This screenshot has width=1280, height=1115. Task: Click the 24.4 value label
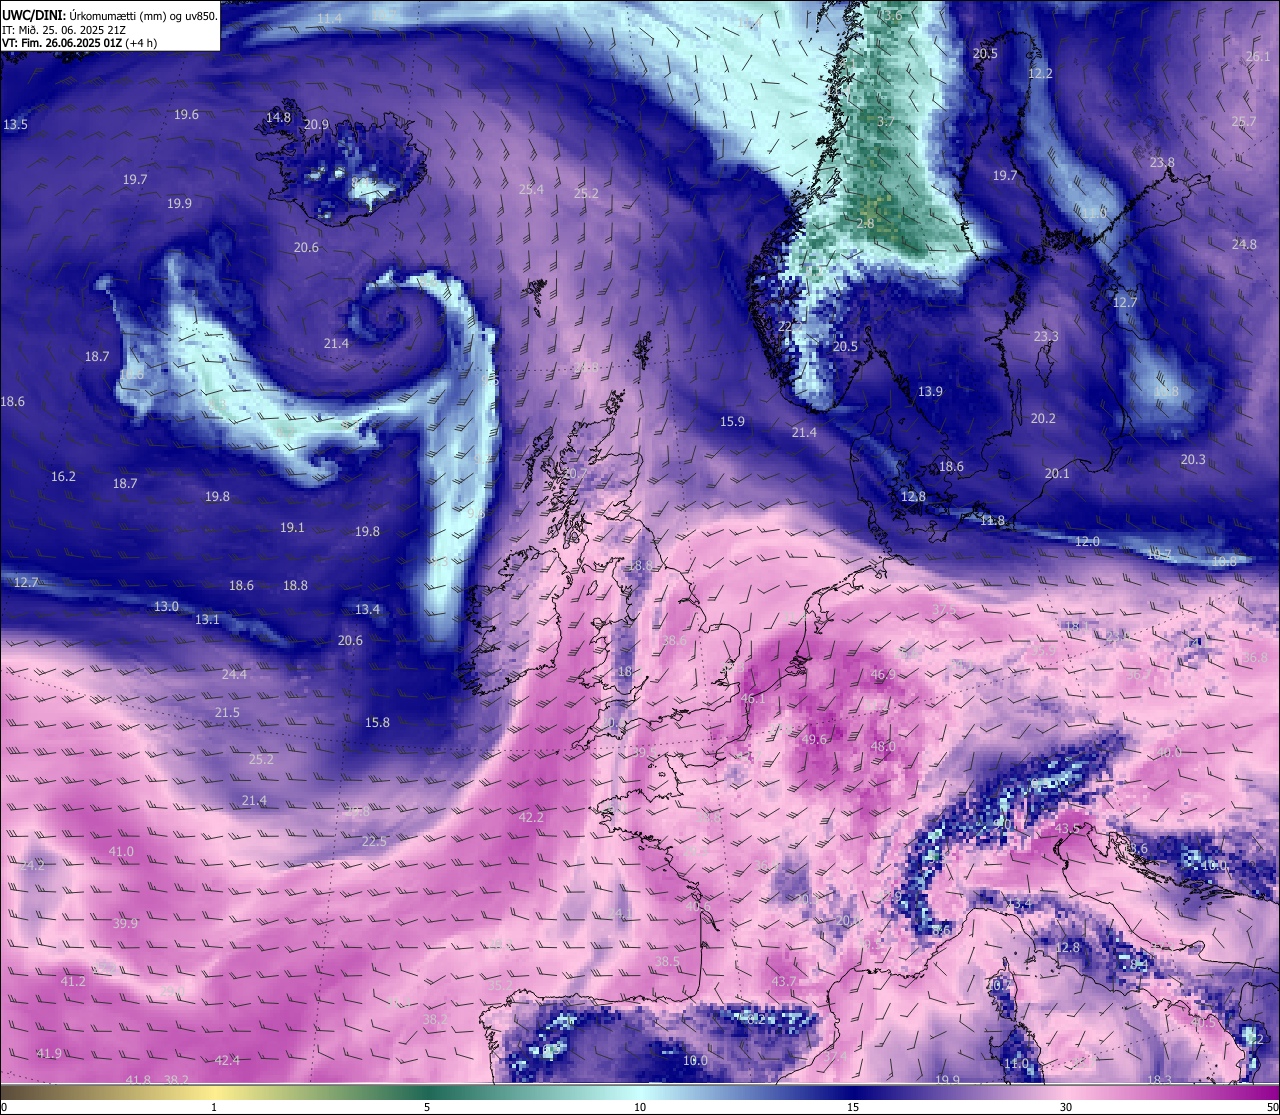point(234,675)
